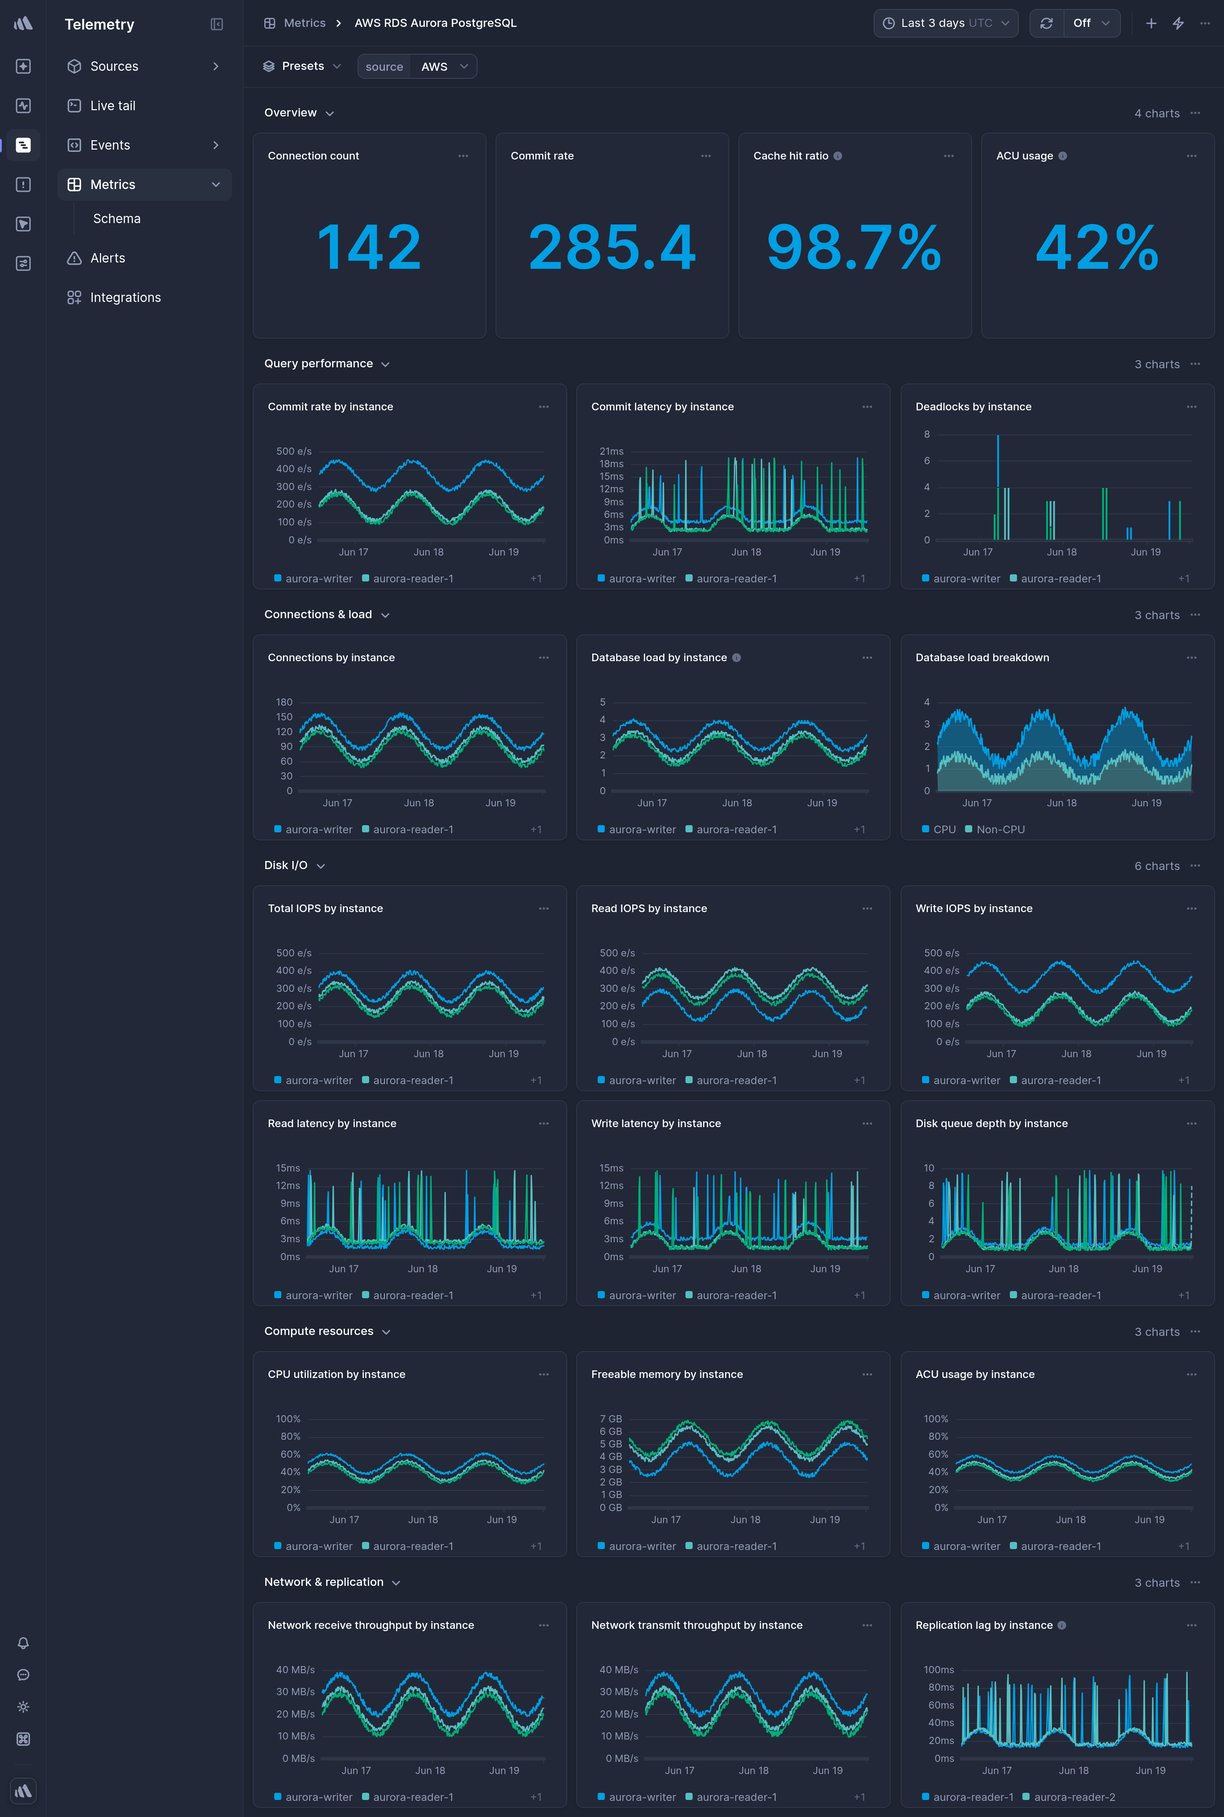Click the incident alert icon in left rail
Viewport: 1224px width, 1817px height.
point(23,184)
